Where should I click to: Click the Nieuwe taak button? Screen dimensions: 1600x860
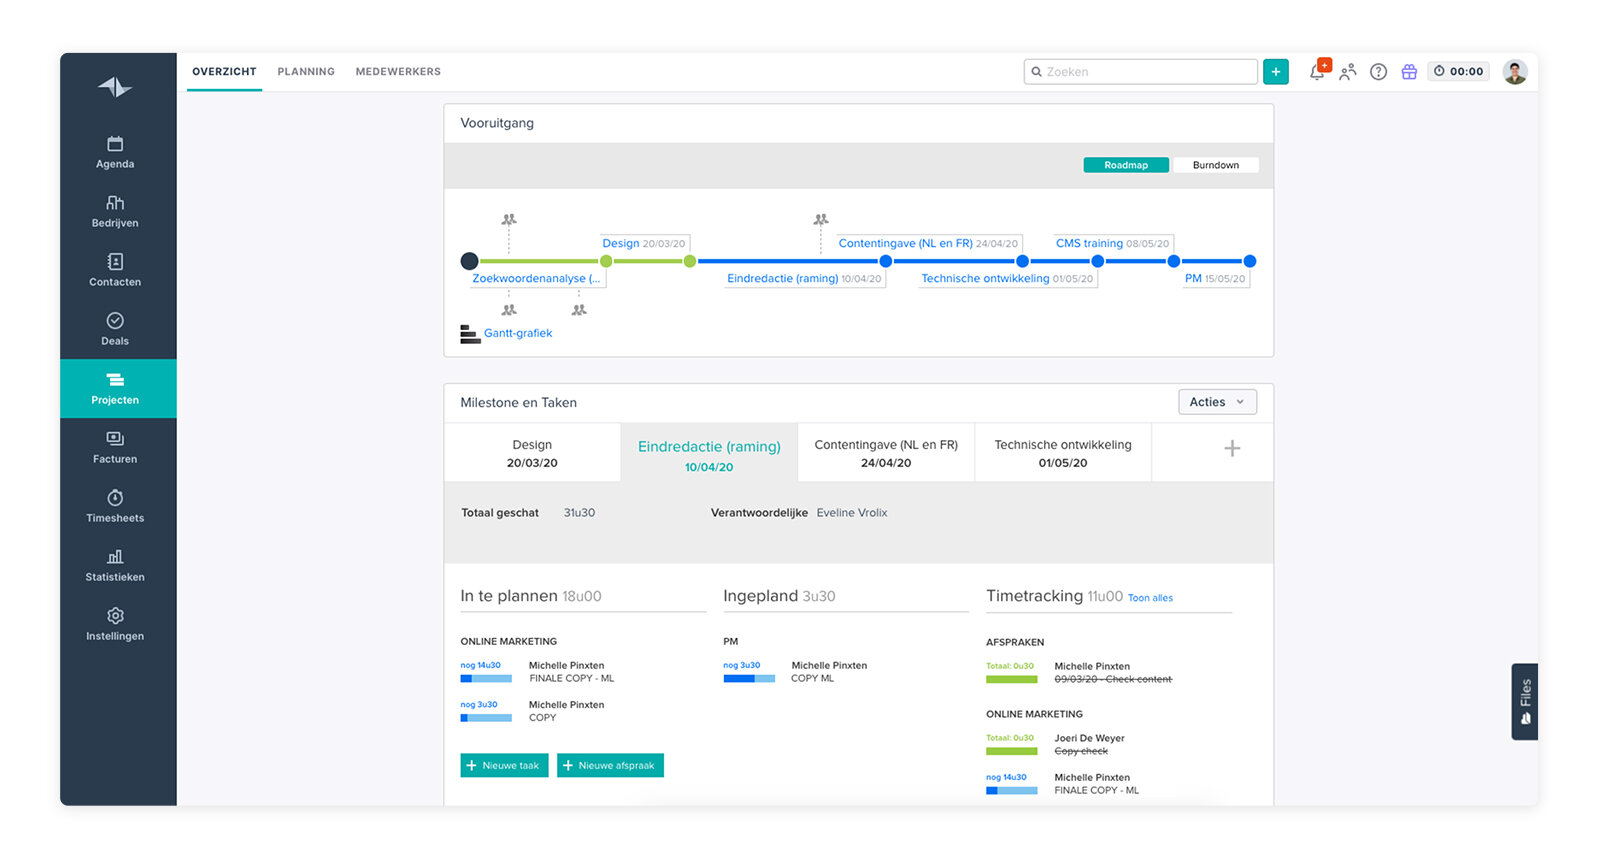[x=504, y=765]
